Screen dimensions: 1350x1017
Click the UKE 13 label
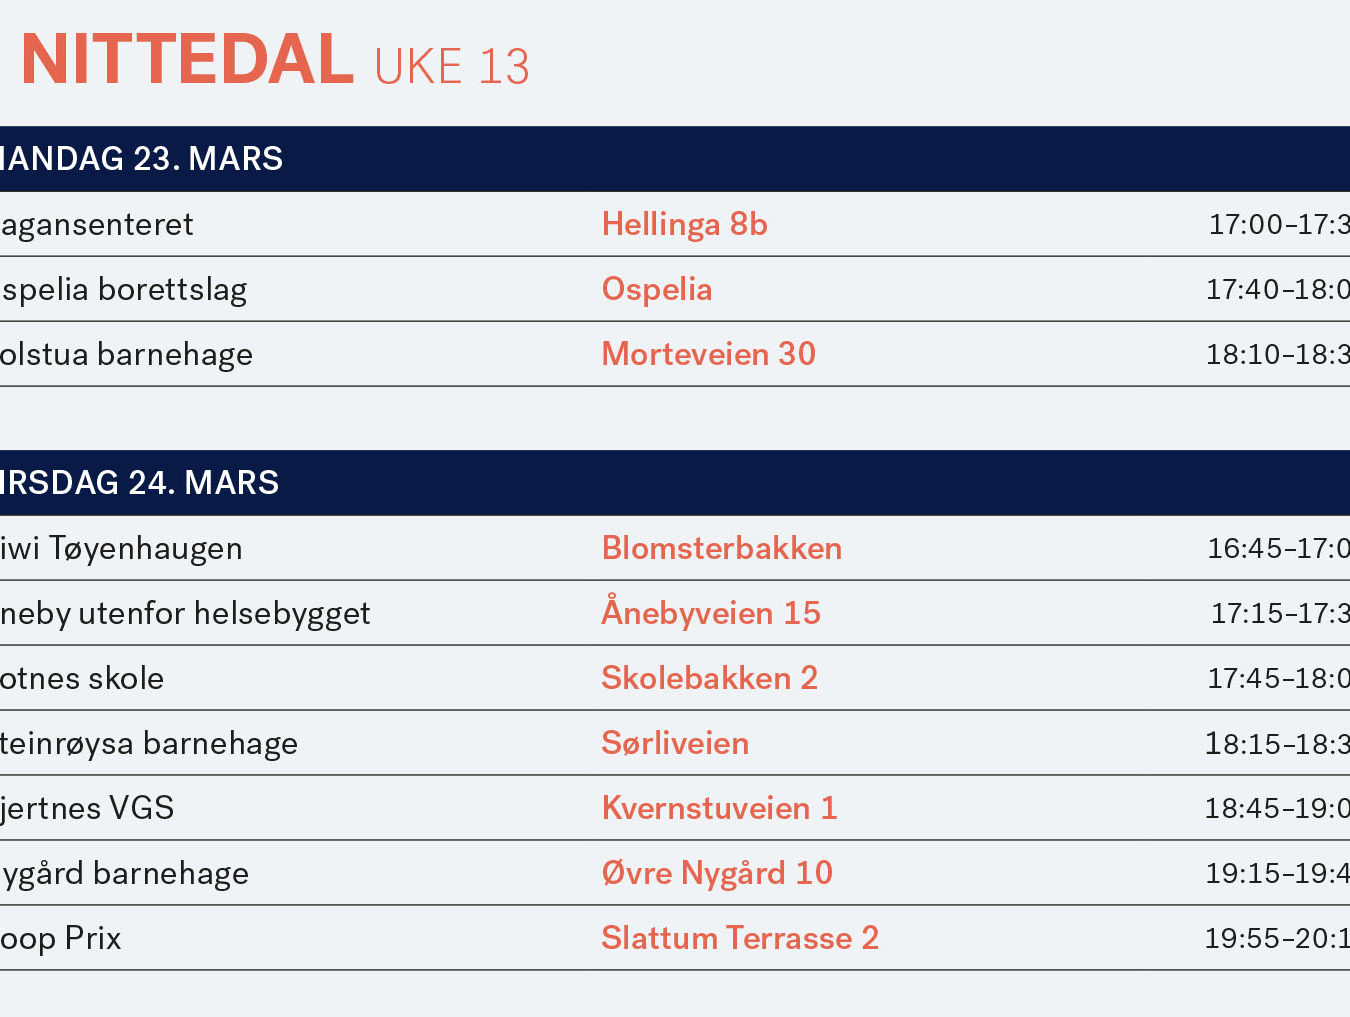pyautogui.click(x=452, y=67)
